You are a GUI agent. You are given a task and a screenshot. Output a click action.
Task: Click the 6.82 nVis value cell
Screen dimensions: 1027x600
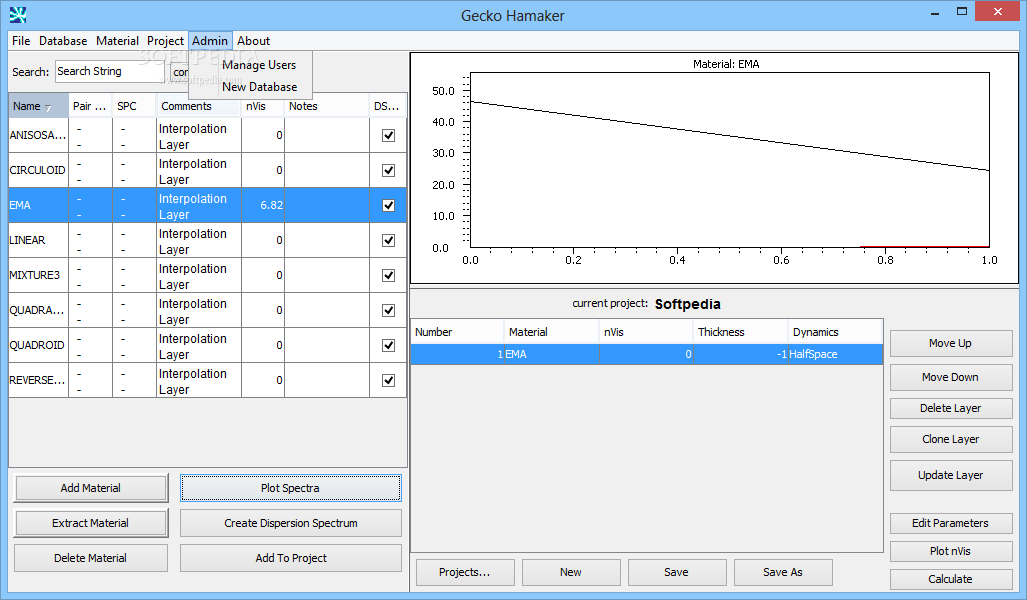(263, 205)
